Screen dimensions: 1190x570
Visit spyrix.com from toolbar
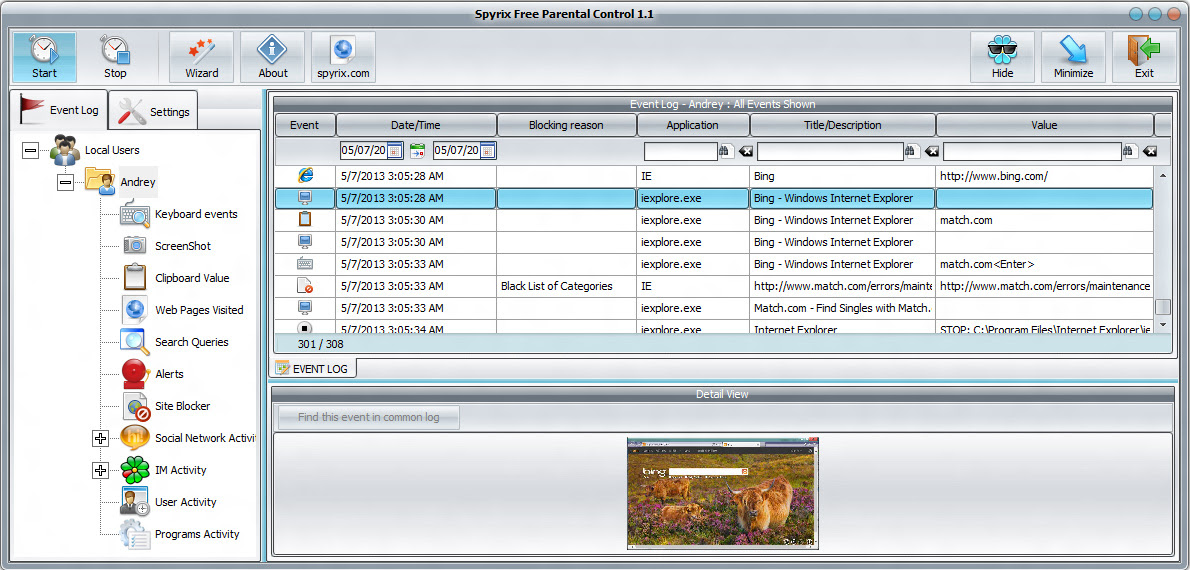(343, 57)
